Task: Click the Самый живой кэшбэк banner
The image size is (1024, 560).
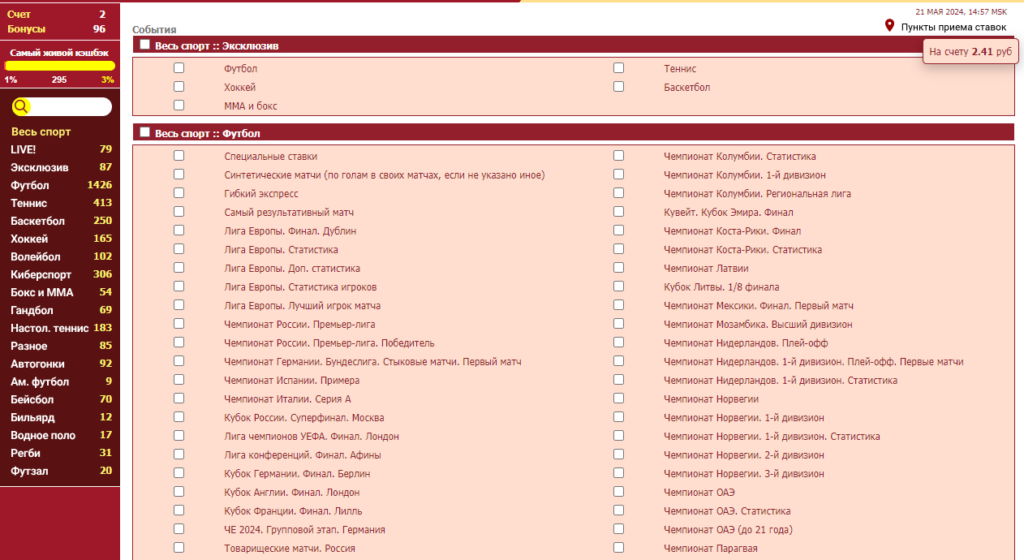Action: [59, 52]
